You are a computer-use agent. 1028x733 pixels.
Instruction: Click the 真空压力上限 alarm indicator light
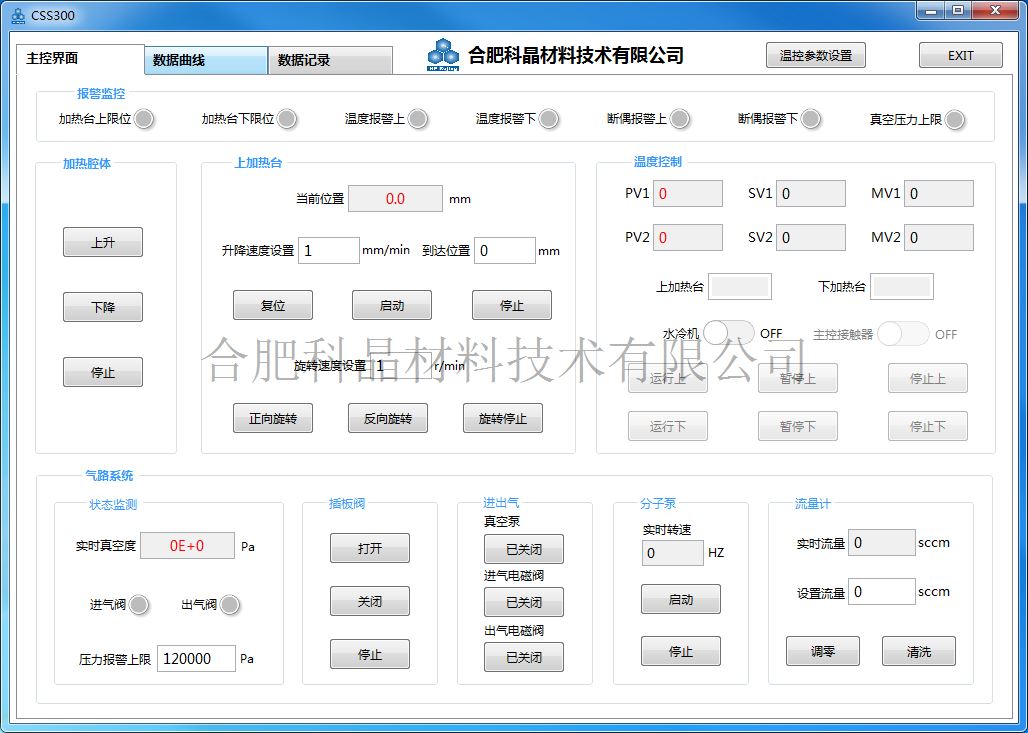pyautogui.click(x=955, y=119)
